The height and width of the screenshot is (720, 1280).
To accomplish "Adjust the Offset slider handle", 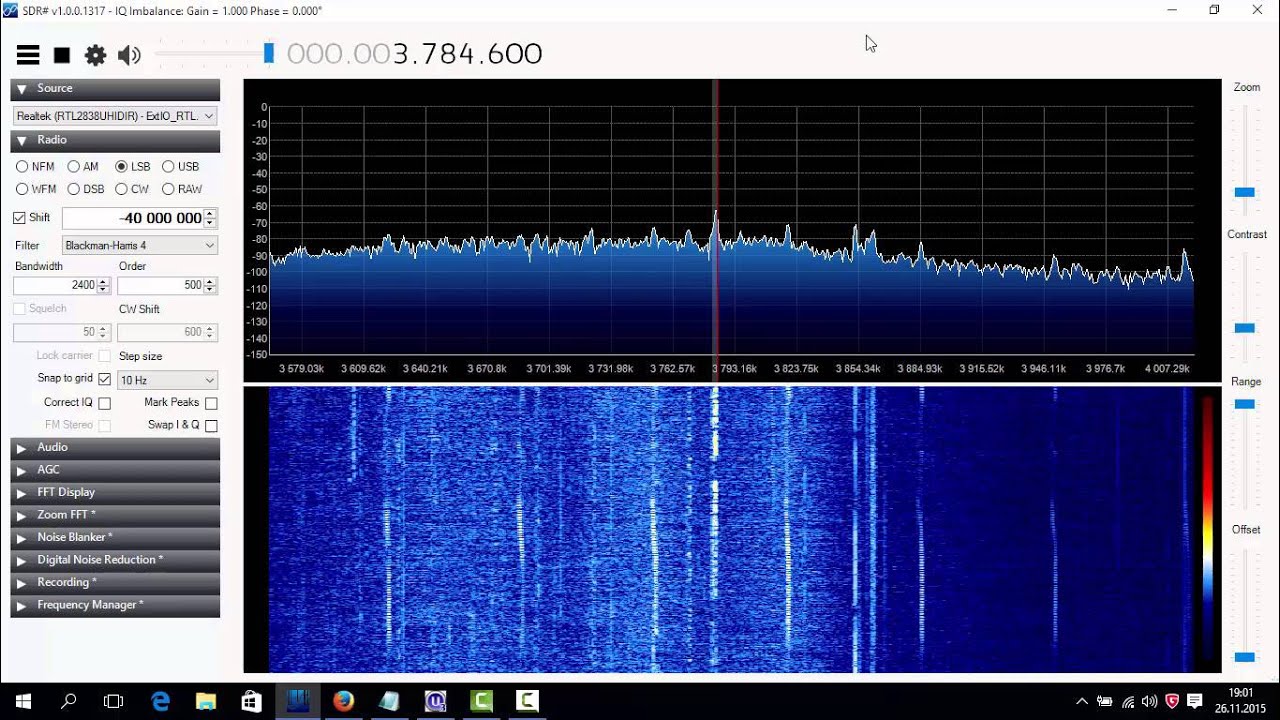I will click(x=1244, y=657).
